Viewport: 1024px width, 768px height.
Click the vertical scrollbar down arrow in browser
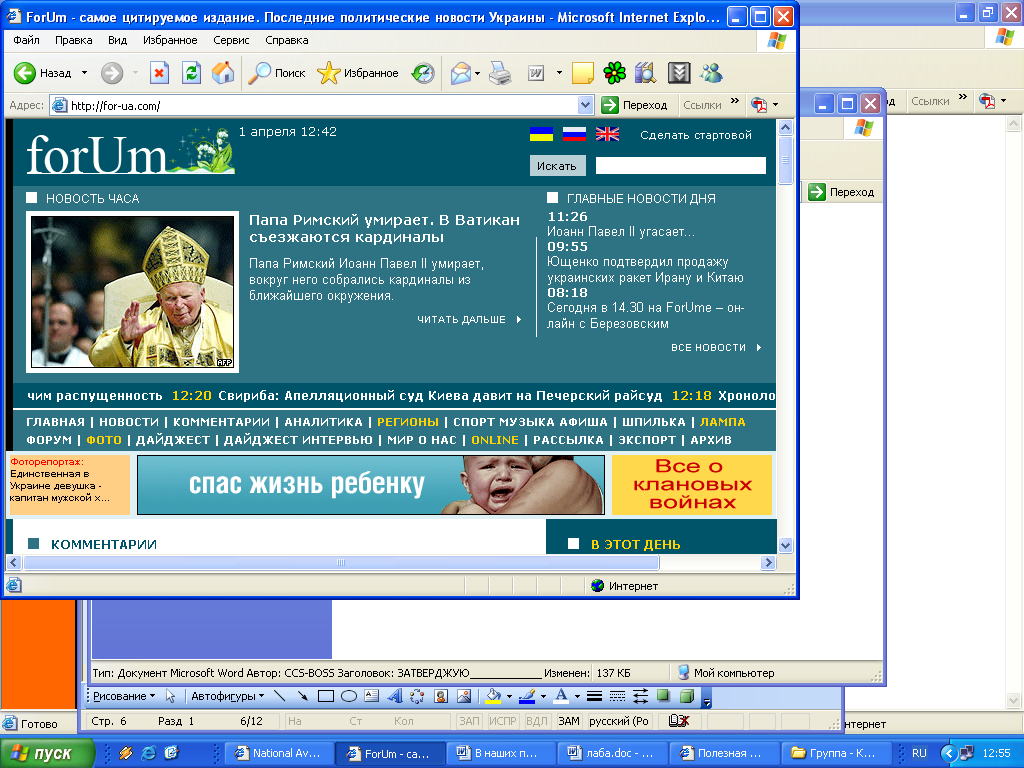pyautogui.click(x=786, y=545)
